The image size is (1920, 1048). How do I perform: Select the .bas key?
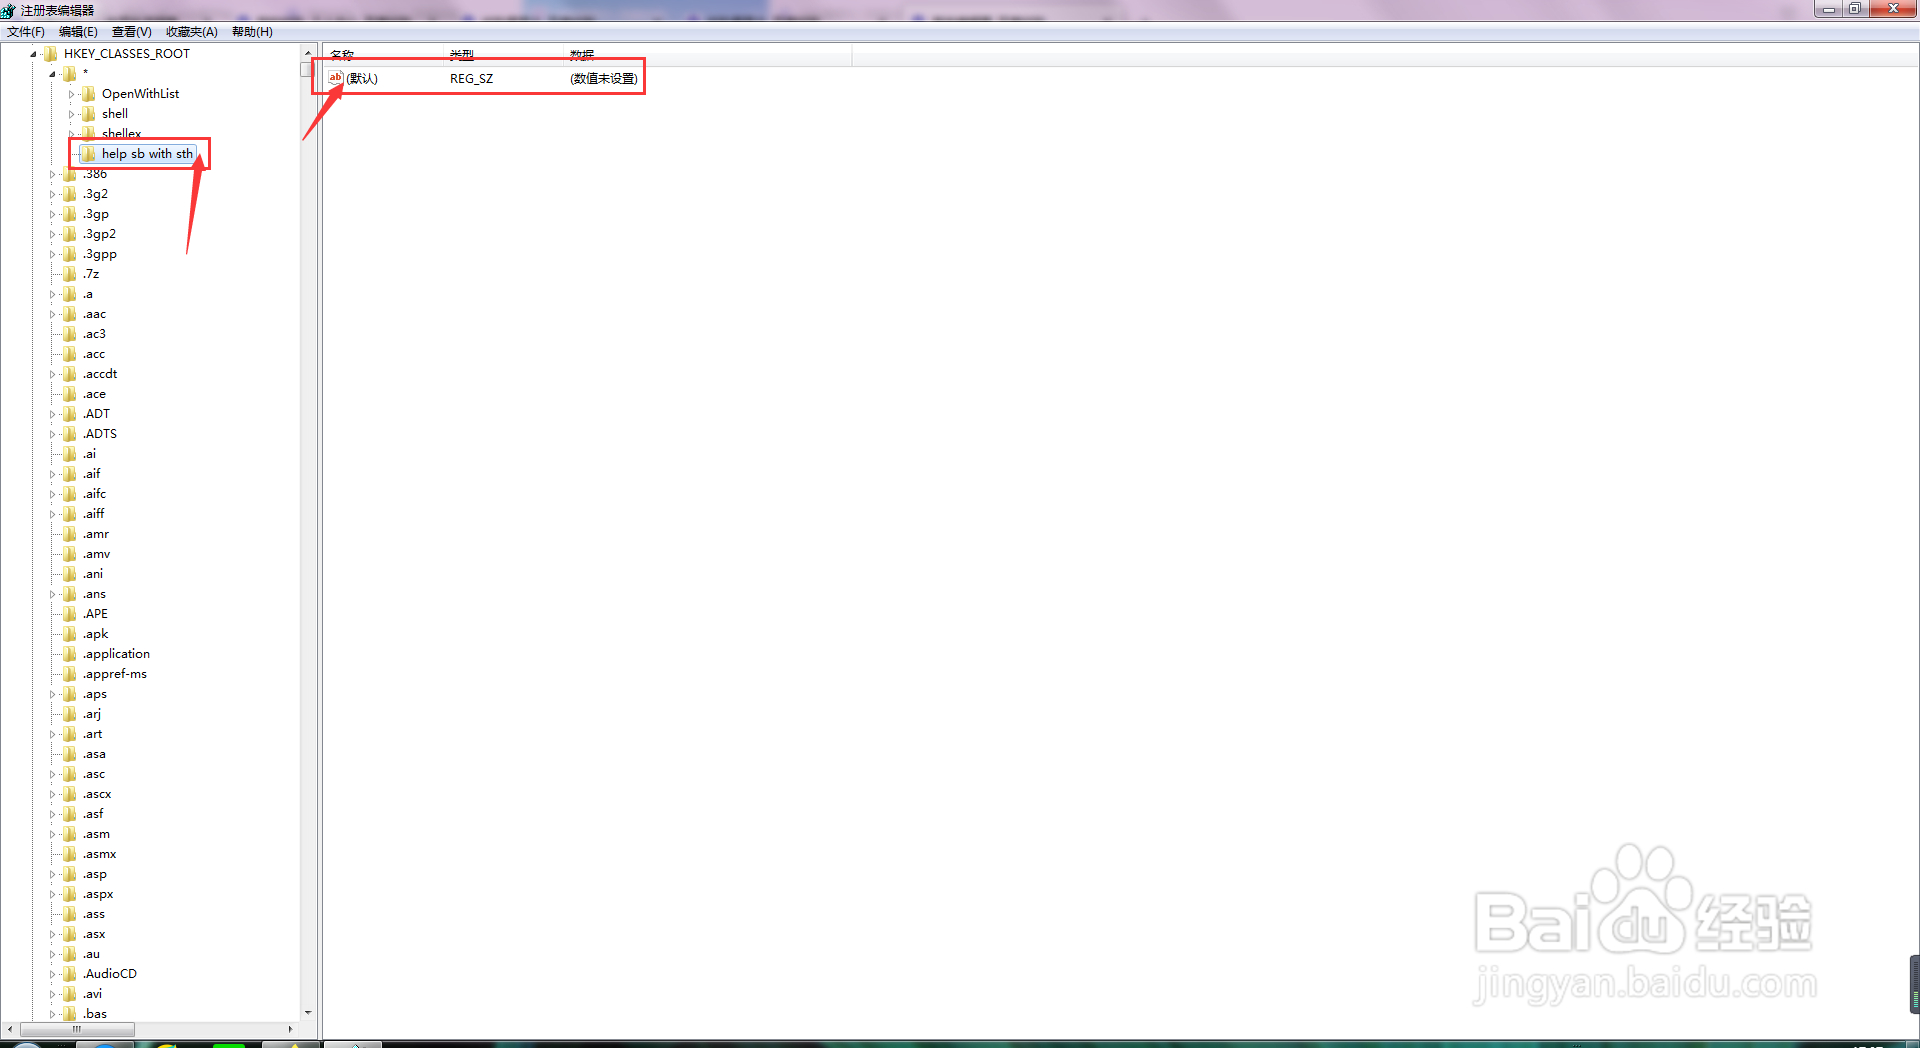(x=94, y=1014)
